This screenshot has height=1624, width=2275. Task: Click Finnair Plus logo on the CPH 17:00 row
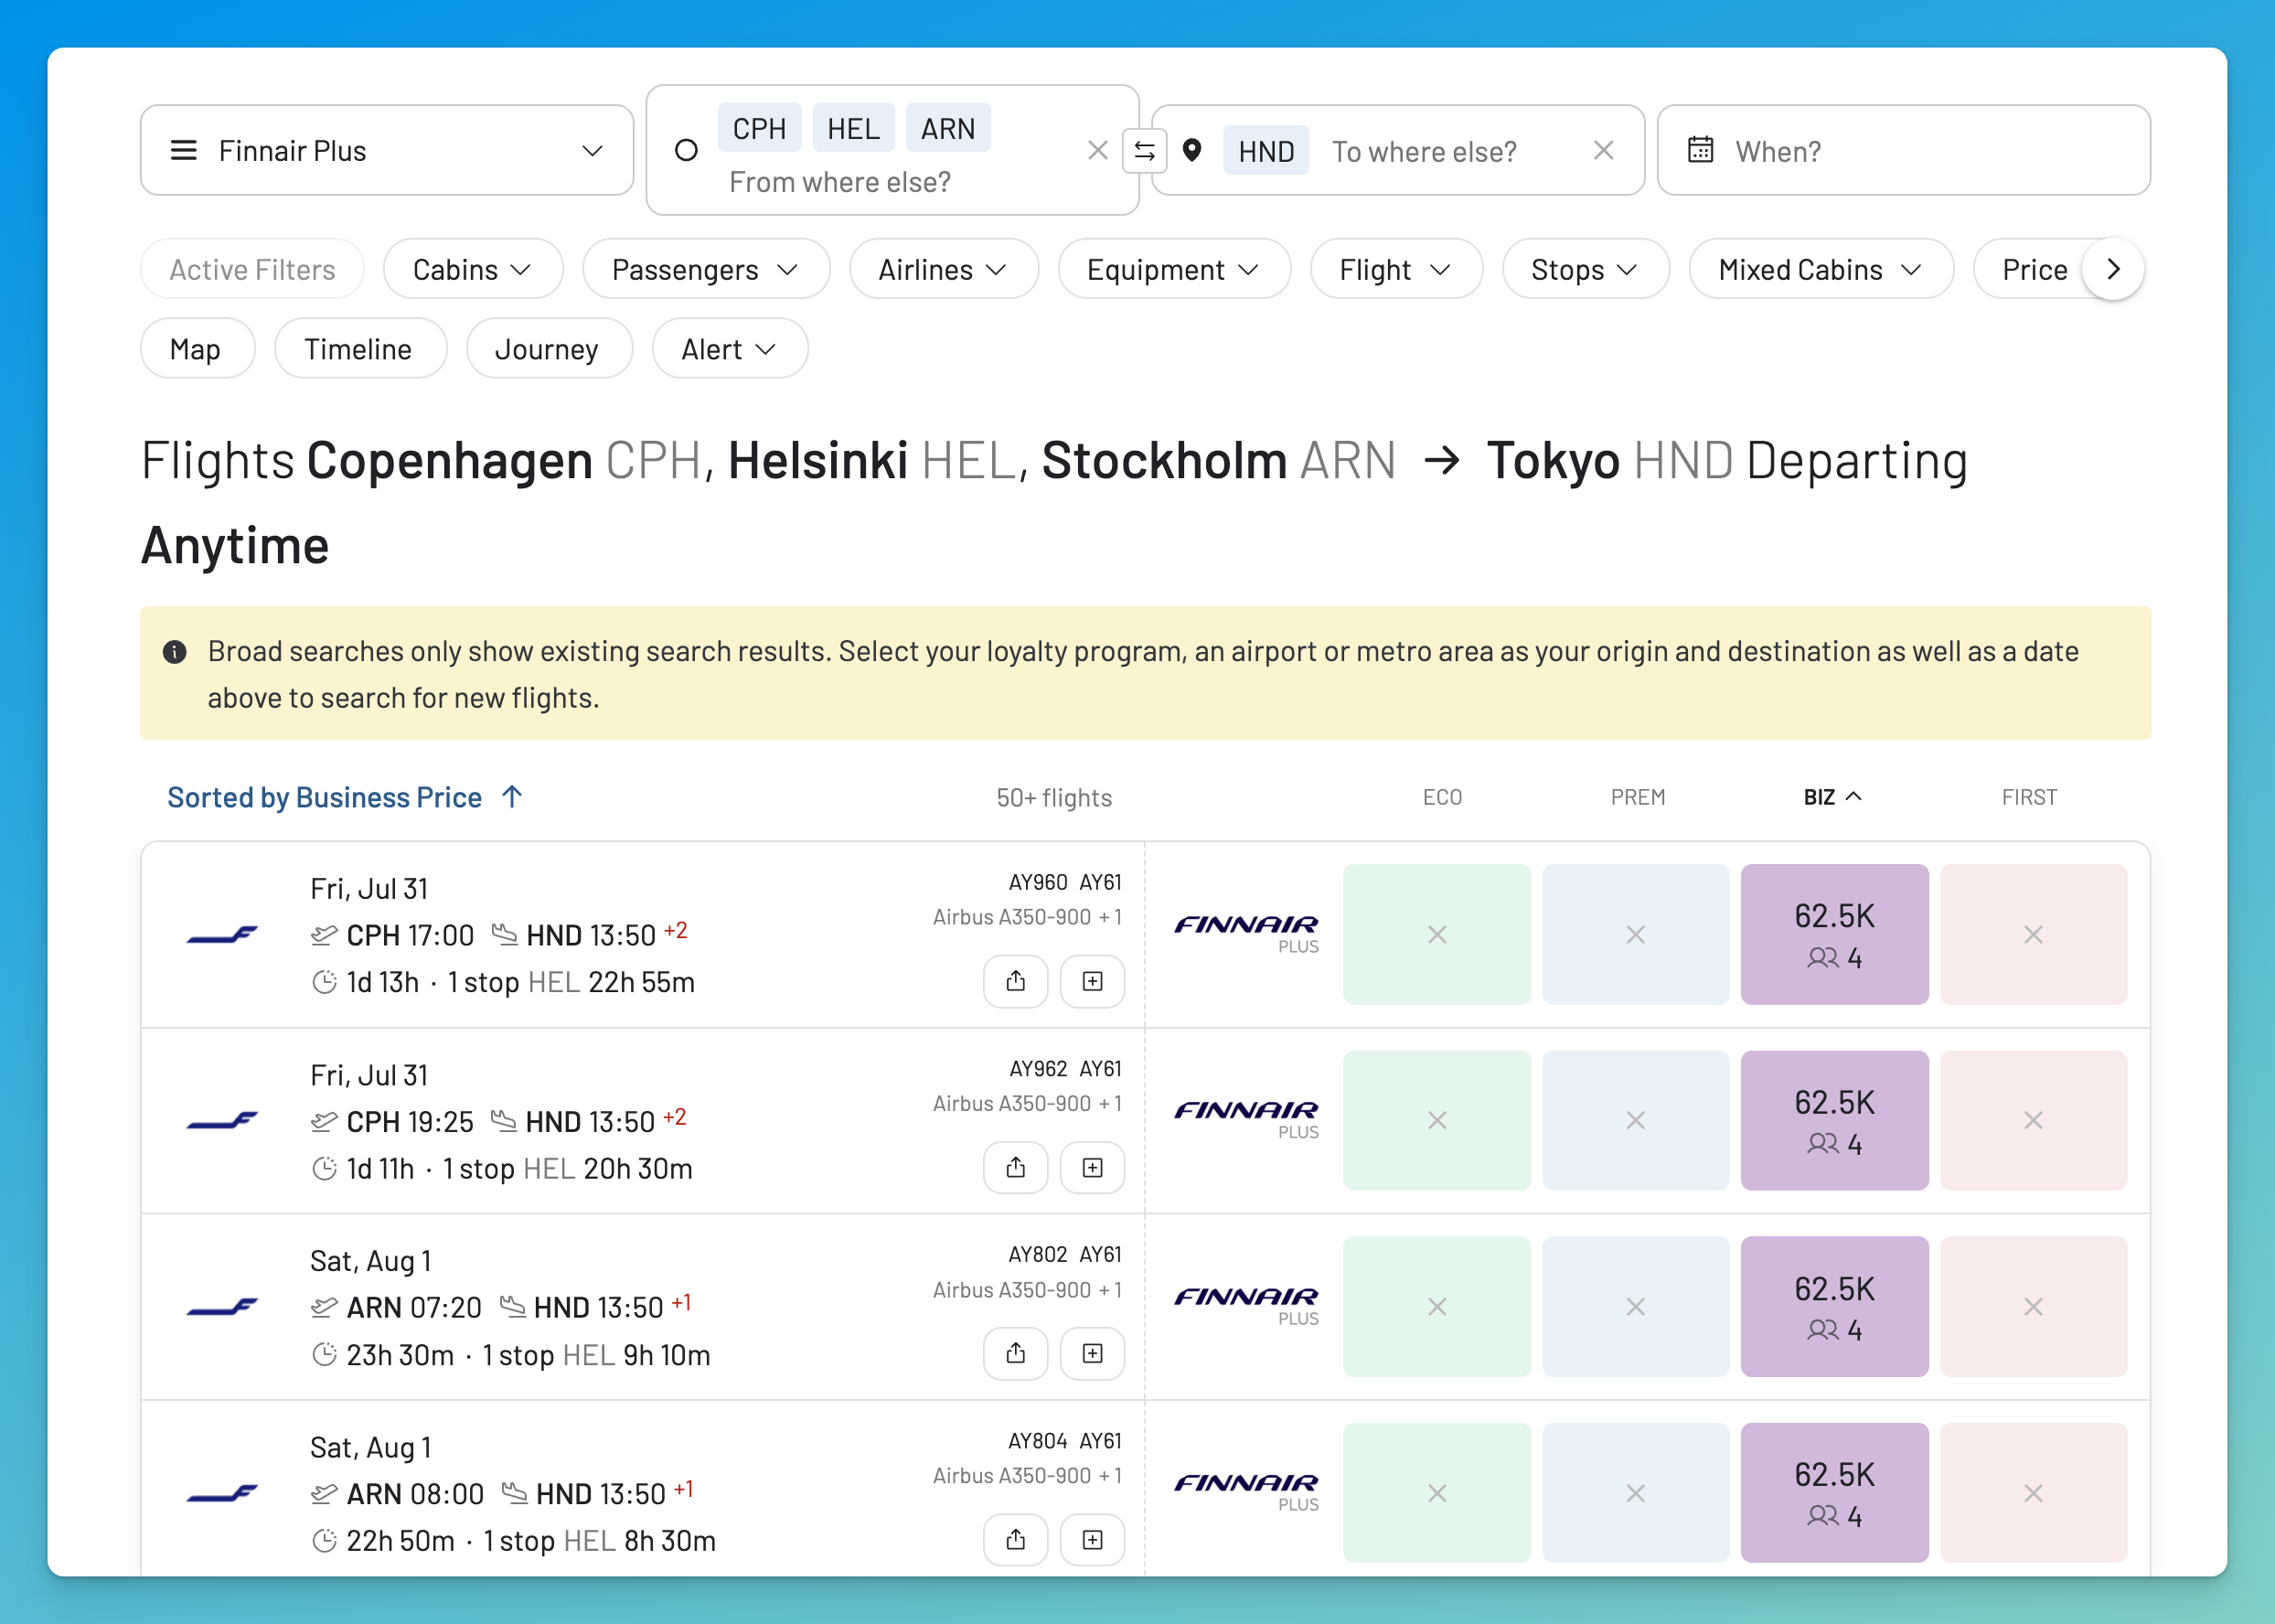pyautogui.click(x=1246, y=933)
